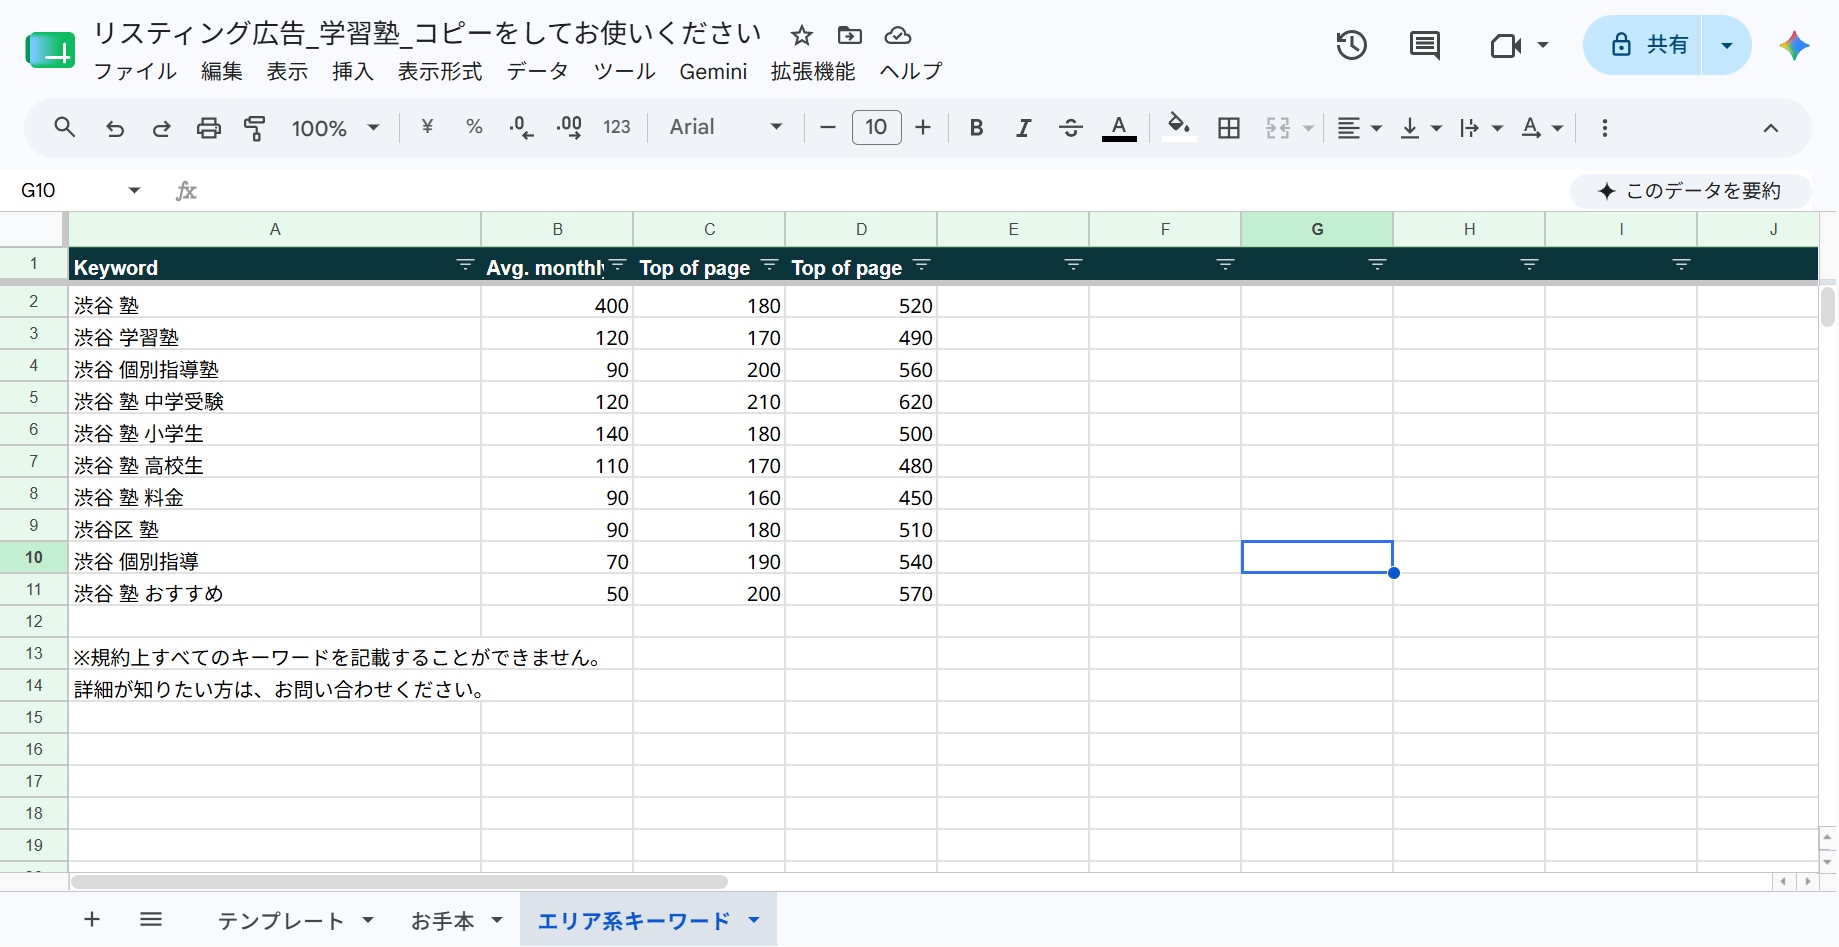
Task: Open the 表示形式 menu
Action: click(x=440, y=71)
